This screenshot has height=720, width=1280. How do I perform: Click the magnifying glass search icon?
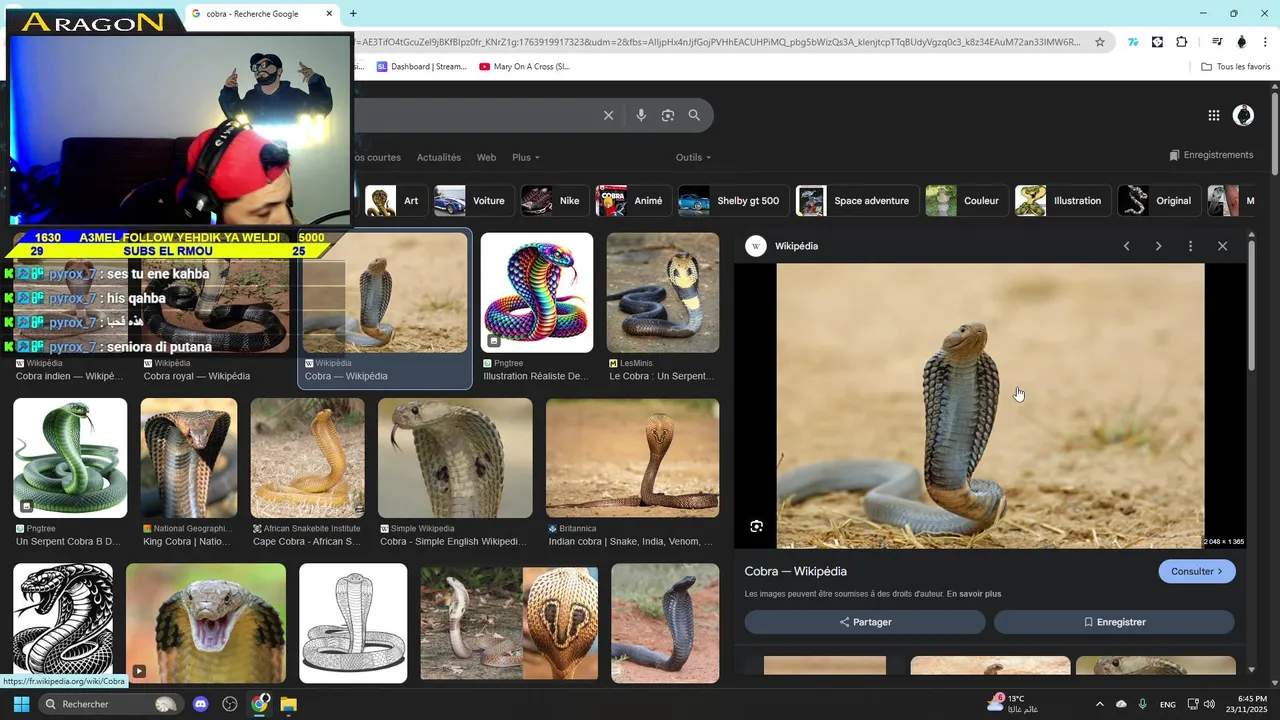(x=694, y=115)
